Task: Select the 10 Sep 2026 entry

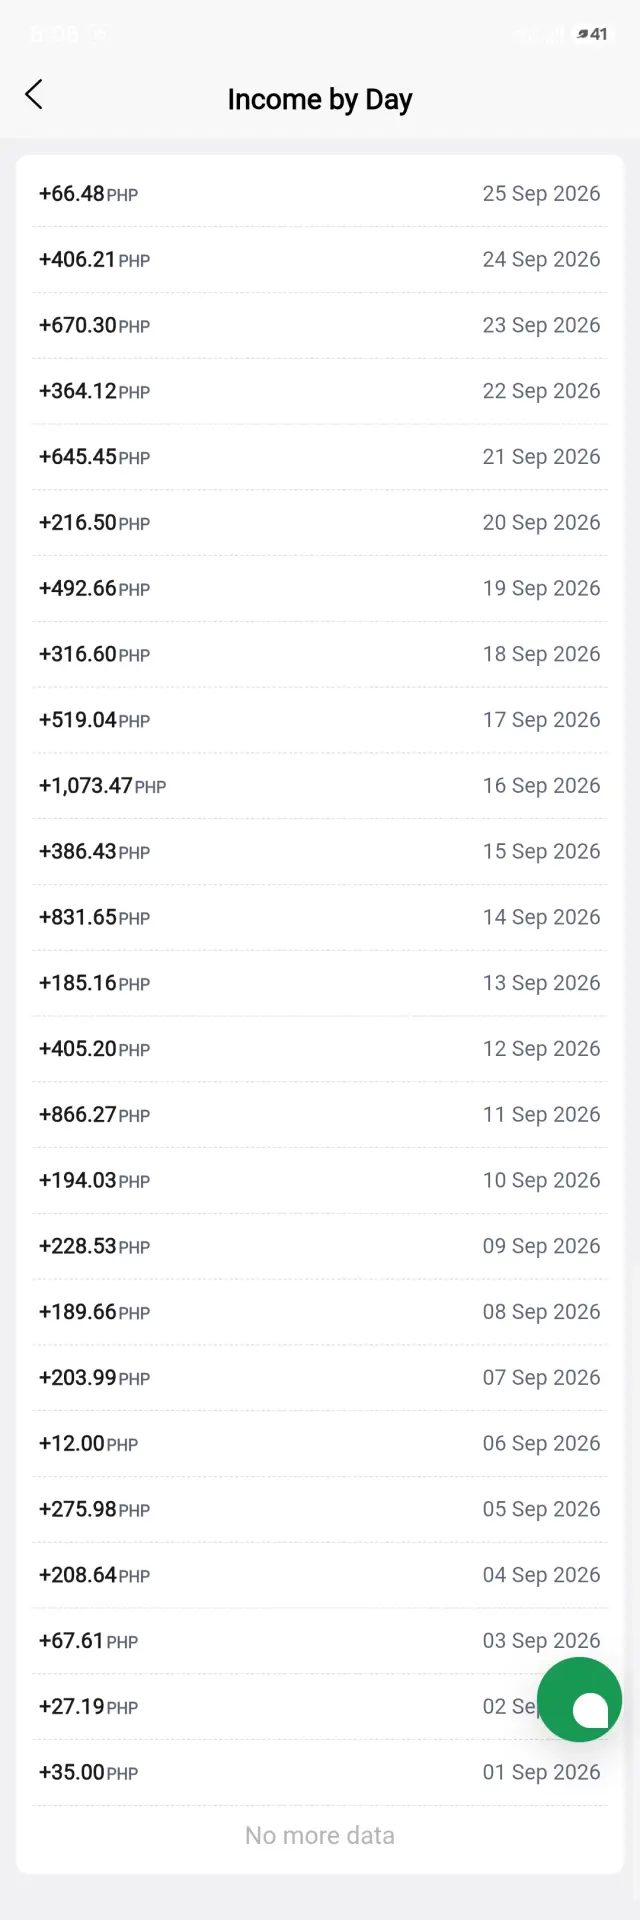Action: [x=320, y=1181]
